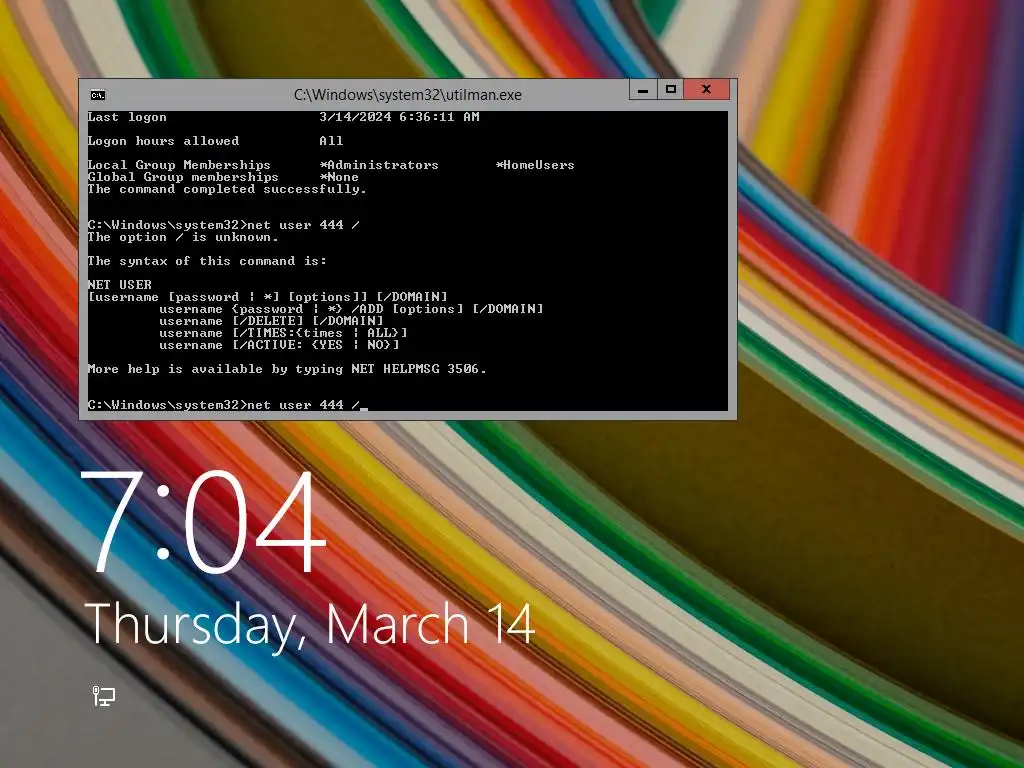Click the title text C:\Windows\system32\utilman.exe
Viewport: 1024px width, 768px height.
408,95
